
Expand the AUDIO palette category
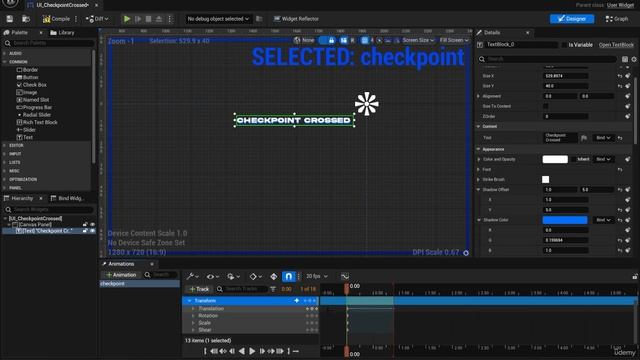[x=5, y=53]
